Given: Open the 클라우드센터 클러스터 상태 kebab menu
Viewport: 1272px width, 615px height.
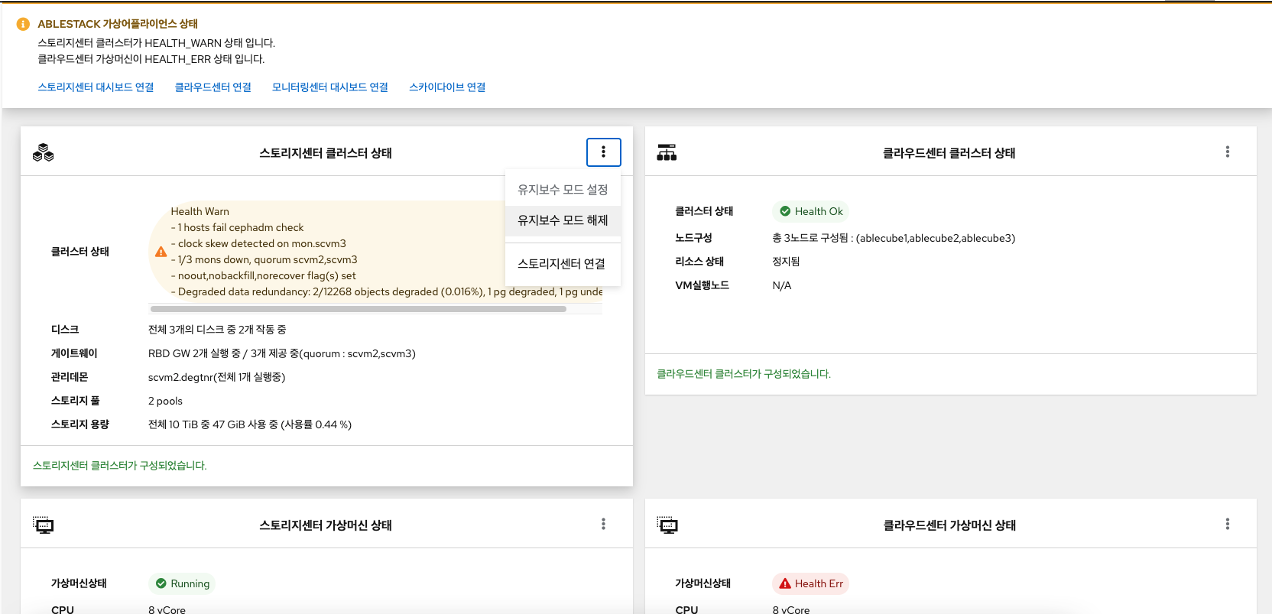Looking at the screenshot, I should pyautogui.click(x=1227, y=152).
